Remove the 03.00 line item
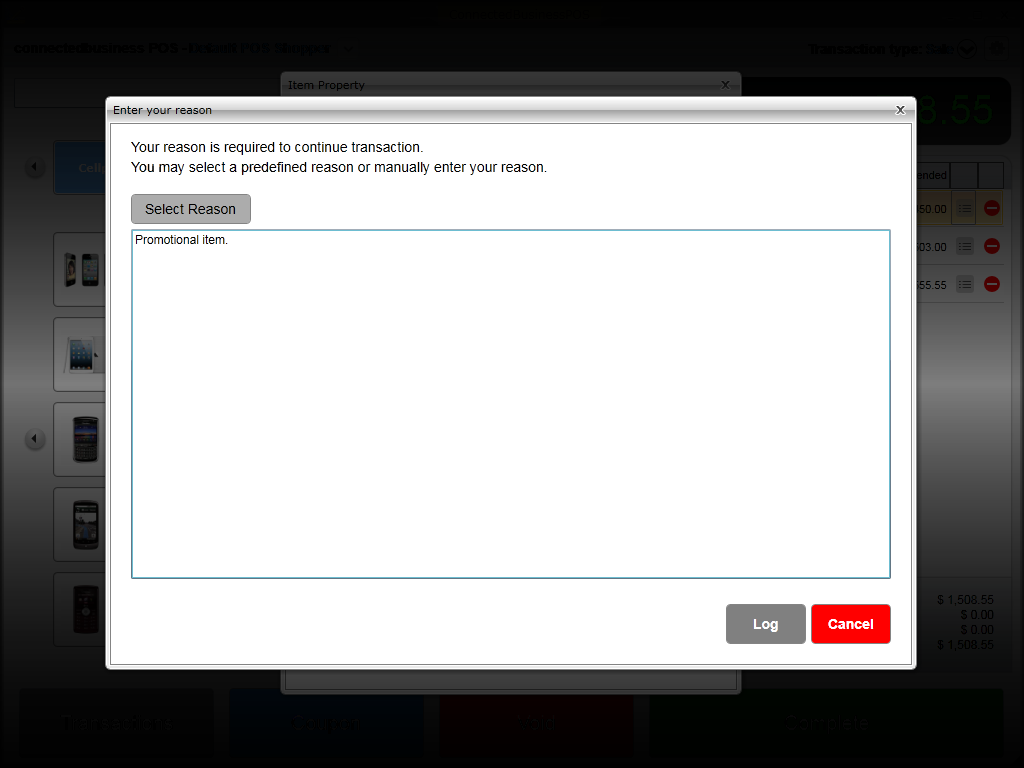Viewport: 1024px width, 768px height. point(991,246)
